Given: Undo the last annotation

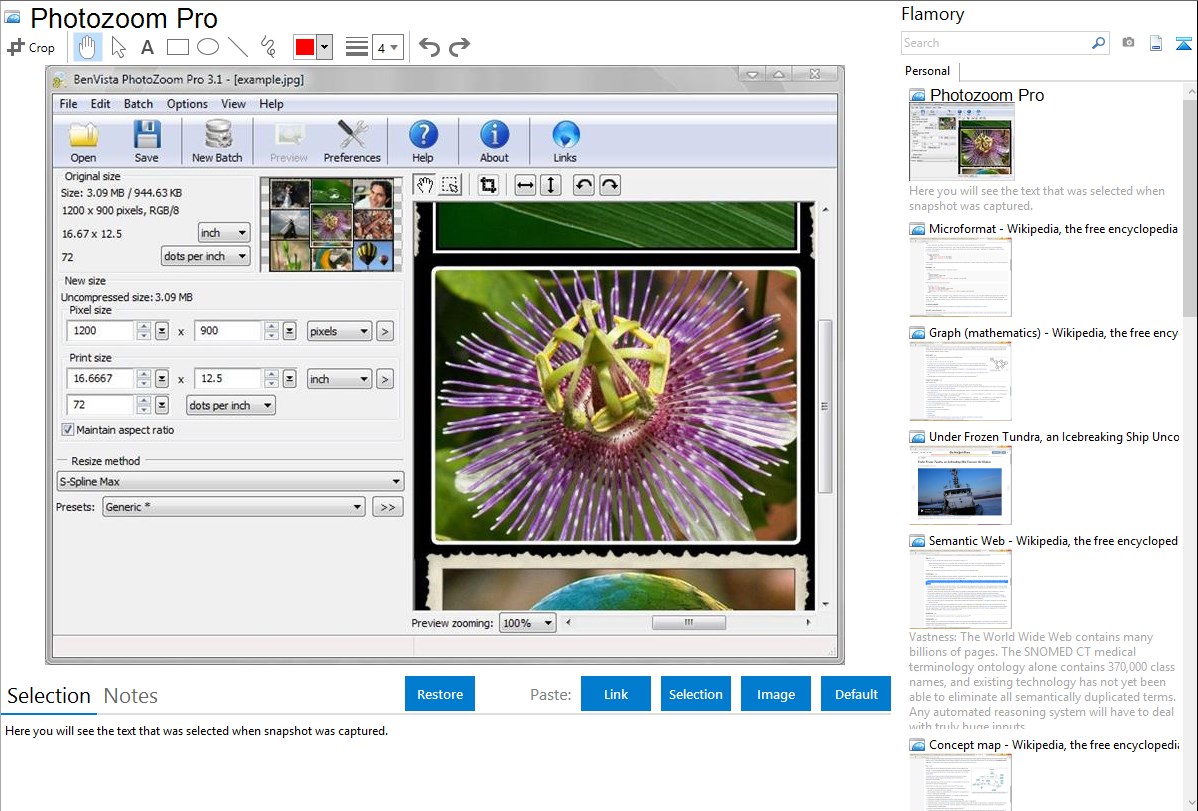Looking at the screenshot, I should [x=429, y=47].
